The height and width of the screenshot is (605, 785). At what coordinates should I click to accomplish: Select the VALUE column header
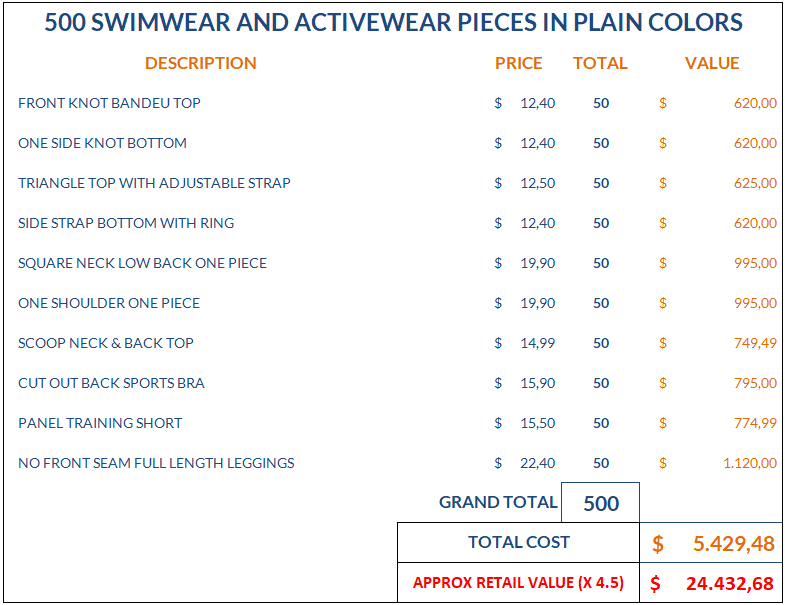712,63
